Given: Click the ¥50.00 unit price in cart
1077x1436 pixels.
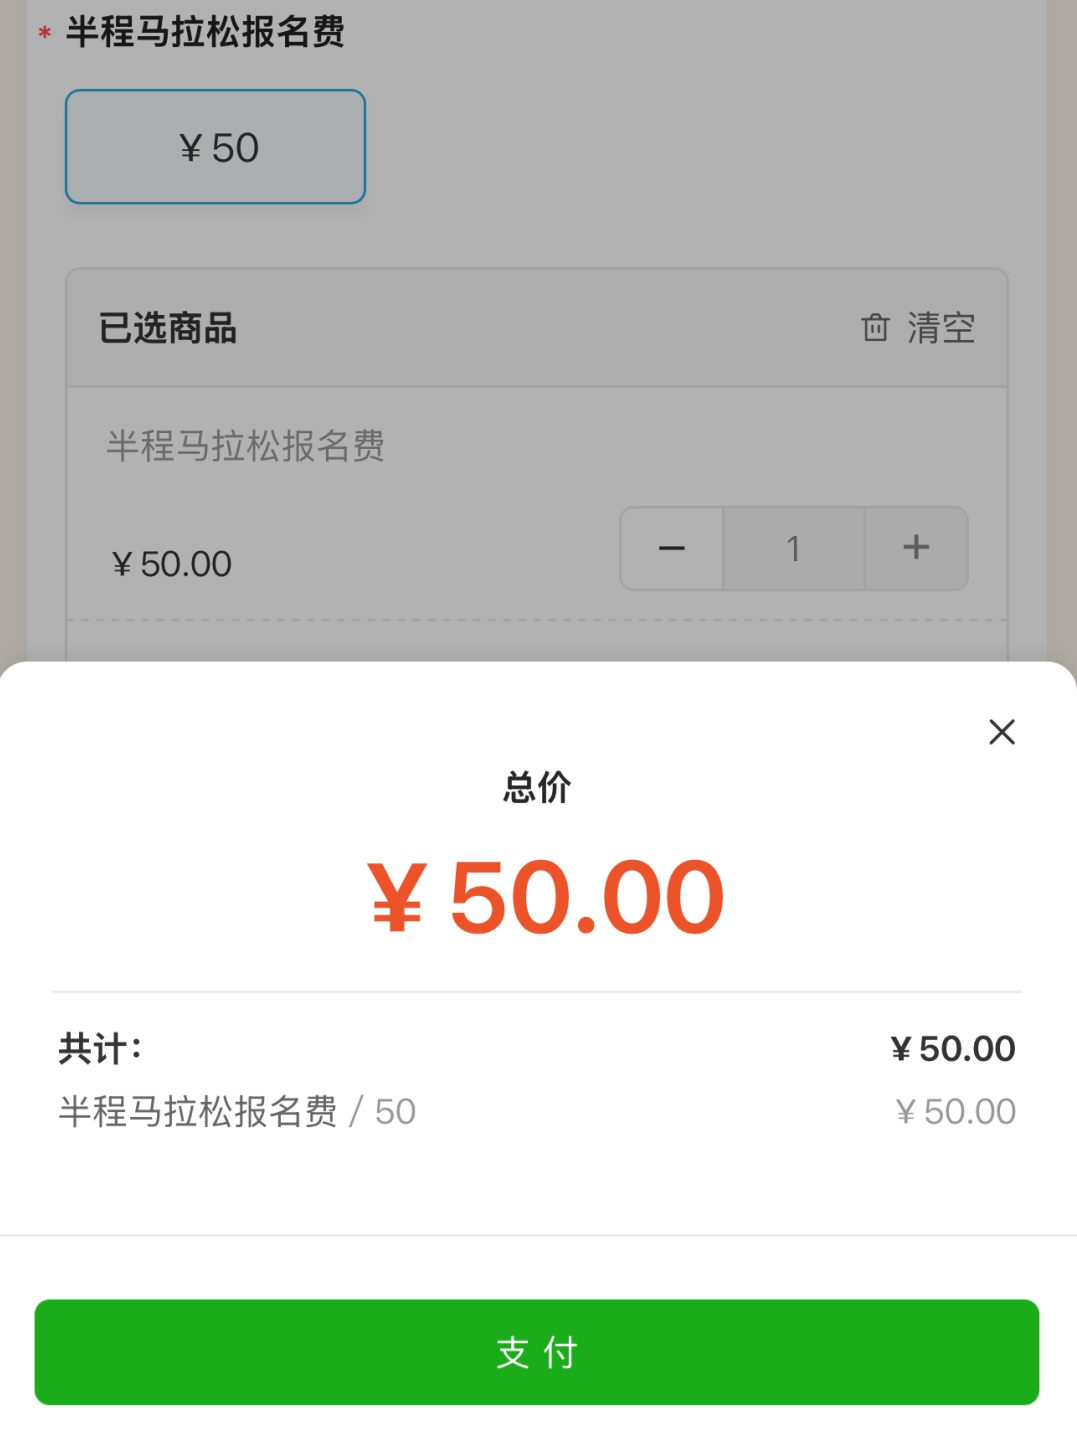Looking at the screenshot, I should (172, 564).
